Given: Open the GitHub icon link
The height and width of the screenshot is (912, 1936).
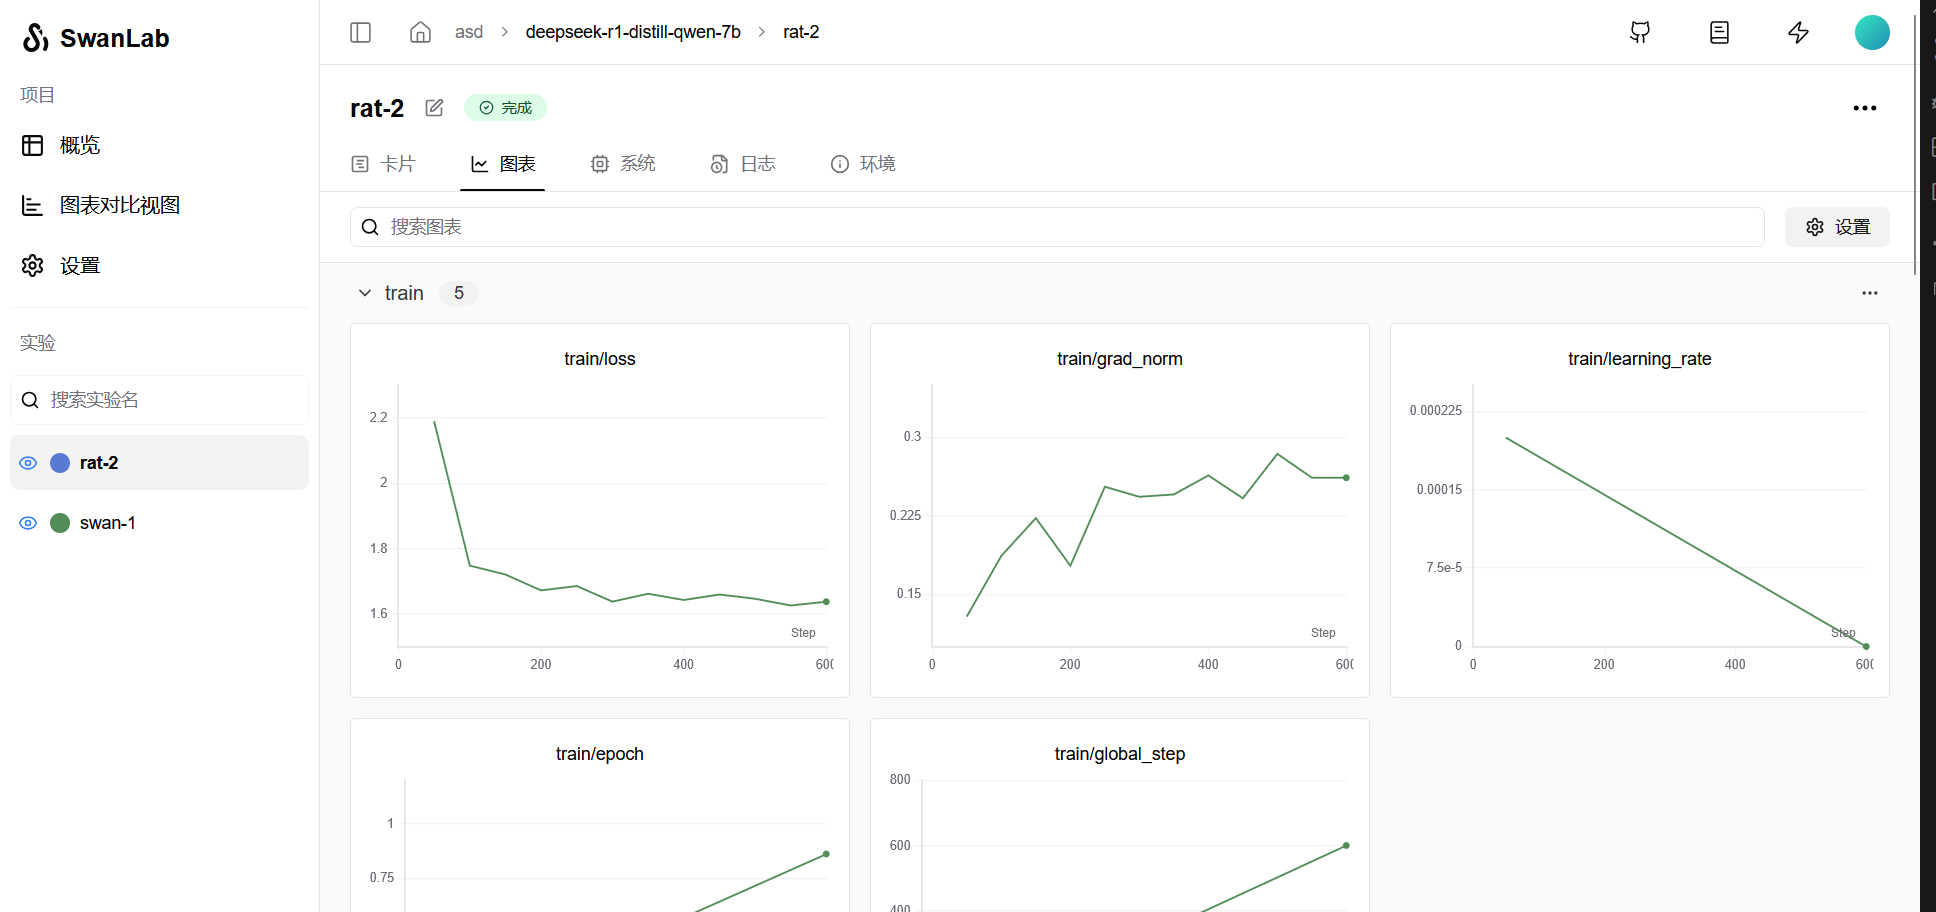Looking at the screenshot, I should (1640, 32).
